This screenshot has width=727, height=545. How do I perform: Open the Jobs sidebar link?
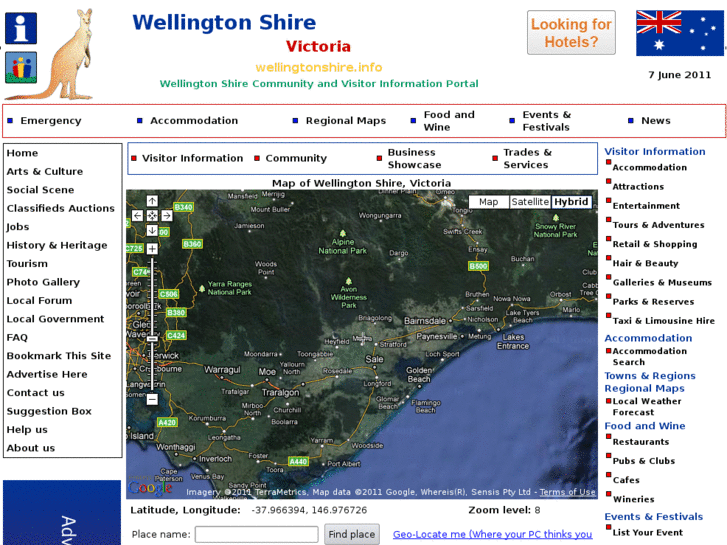point(18,227)
